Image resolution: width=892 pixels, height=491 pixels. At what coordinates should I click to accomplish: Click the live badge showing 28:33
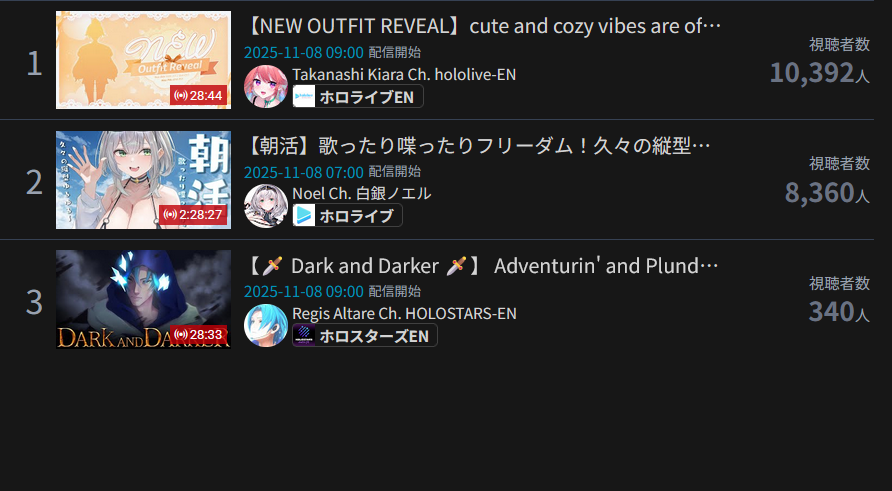[199, 335]
